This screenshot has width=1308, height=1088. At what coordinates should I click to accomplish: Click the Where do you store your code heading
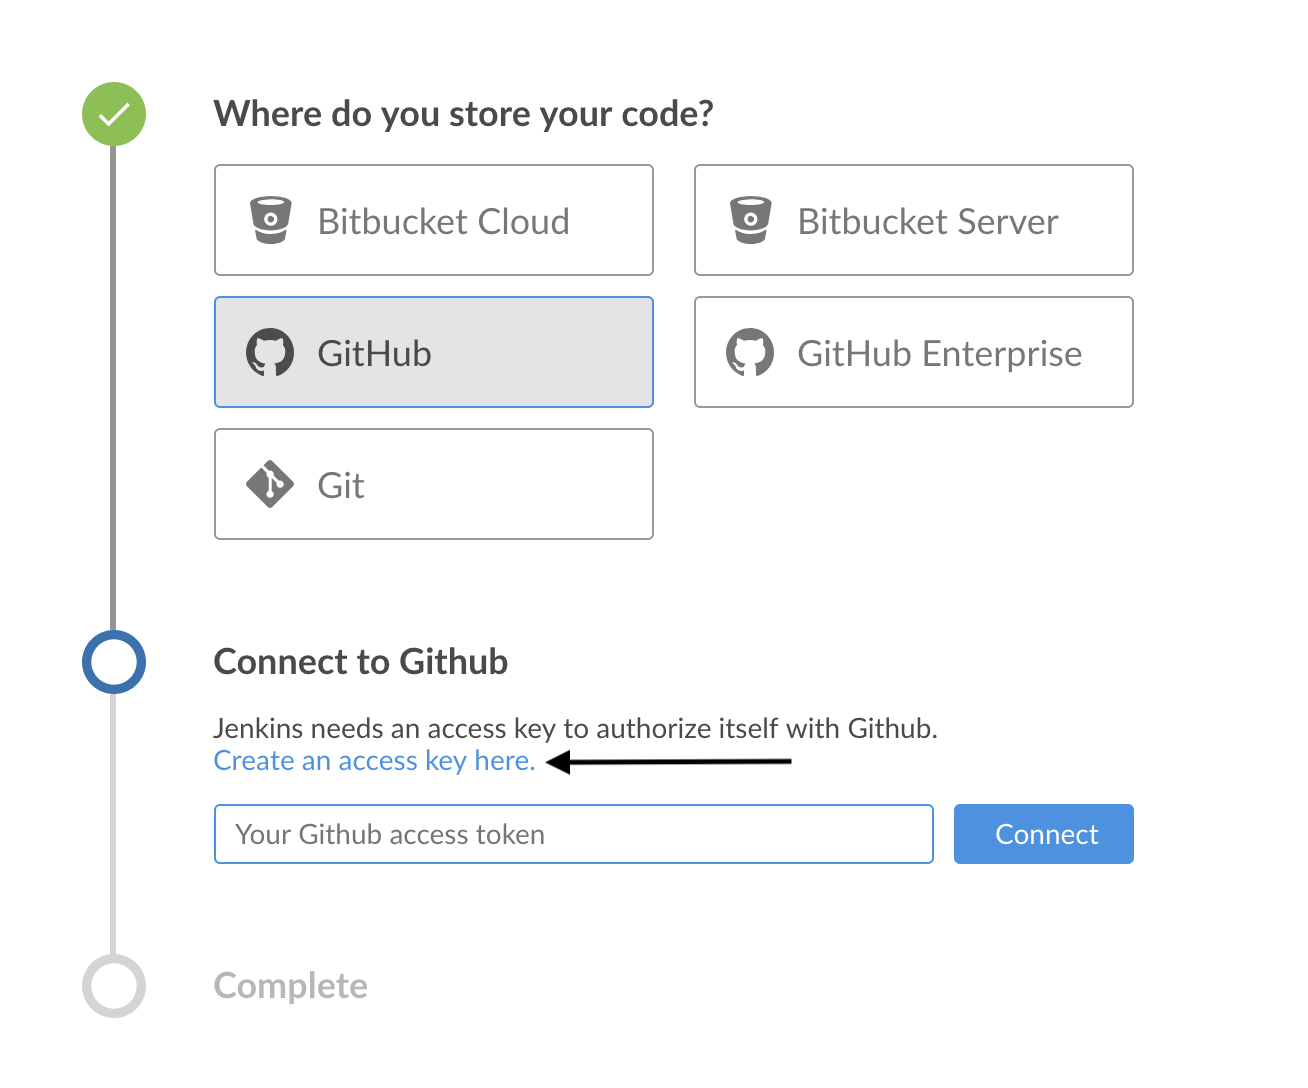point(464,114)
